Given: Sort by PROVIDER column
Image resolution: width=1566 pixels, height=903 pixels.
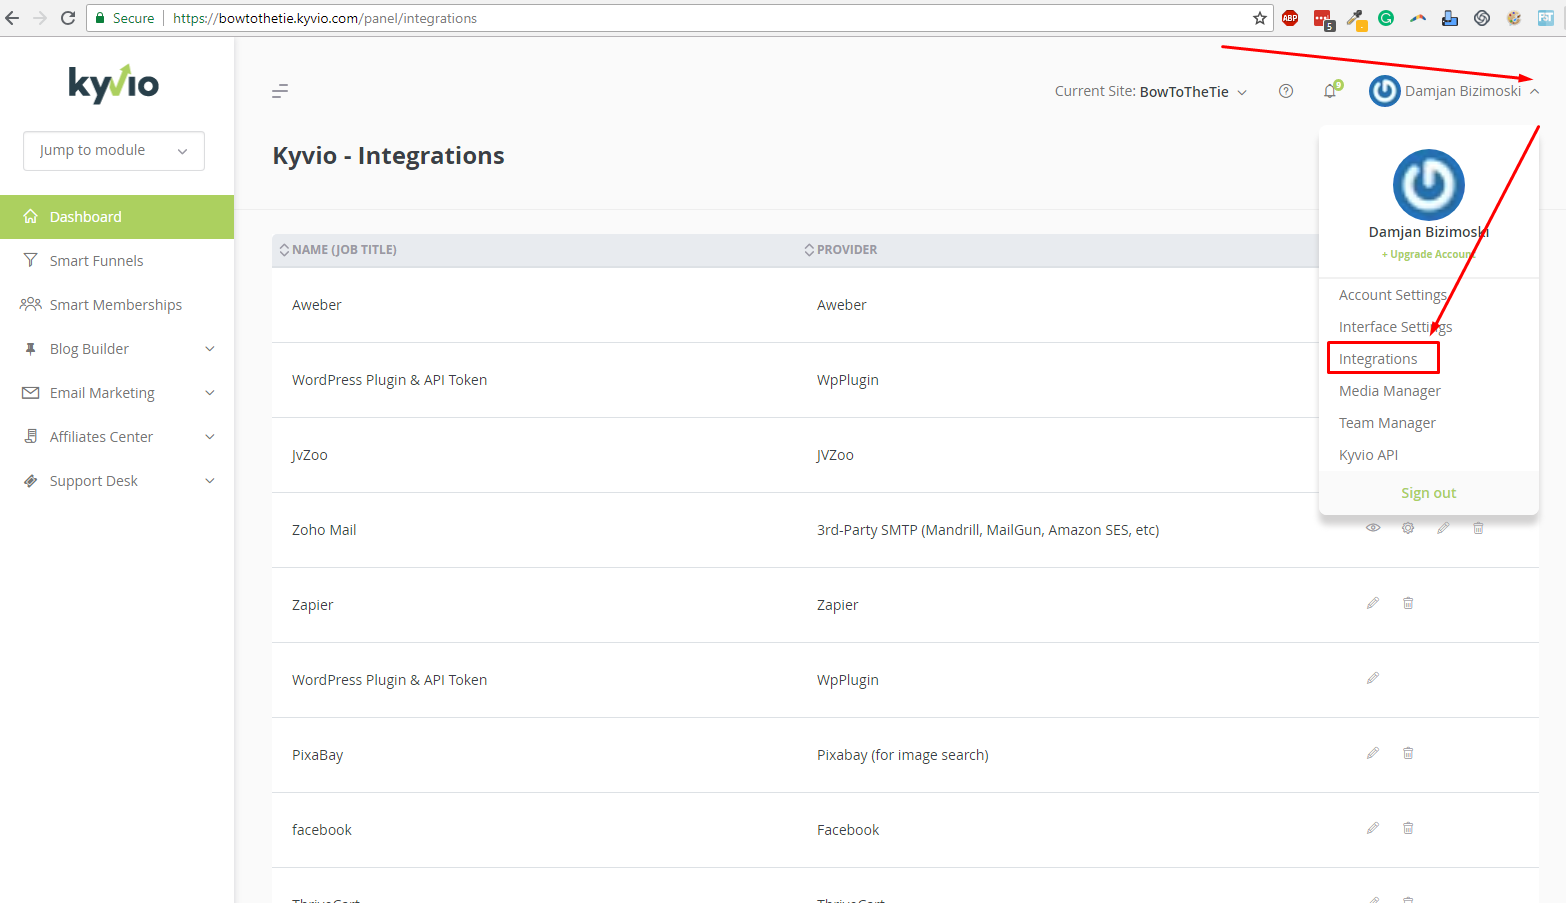Looking at the screenshot, I should 841,250.
